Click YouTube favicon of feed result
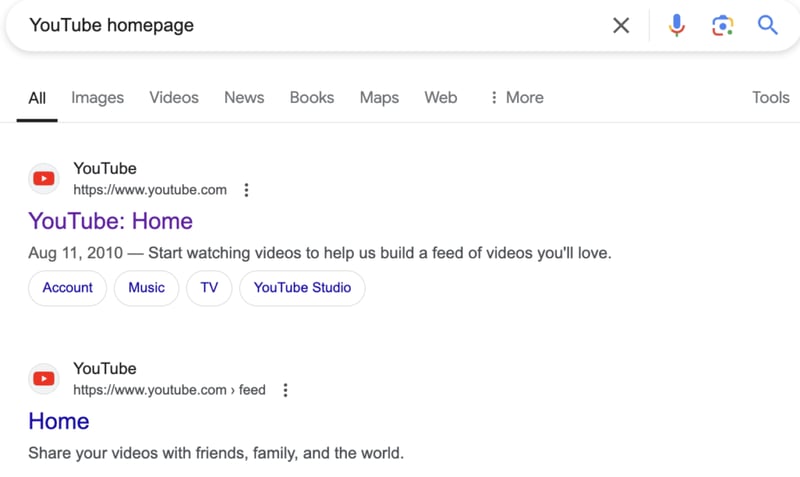Screen dimensions: 800x477 [x=44, y=379]
